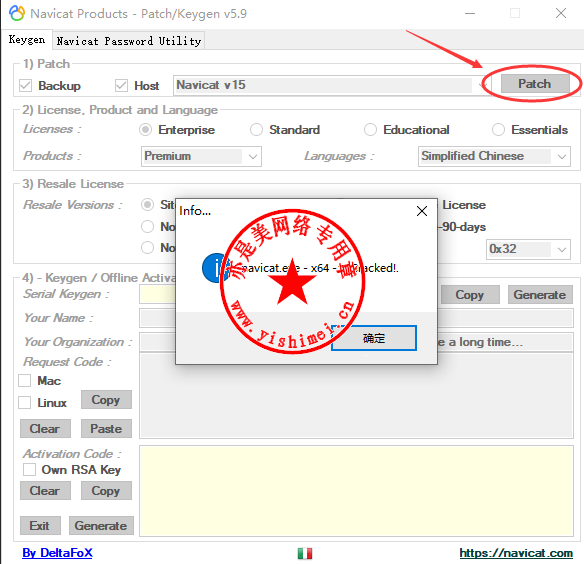This screenshot has height=564, width=584.
Task: Click Copy button beside Linux checkbox
Action: pos(106,400)
